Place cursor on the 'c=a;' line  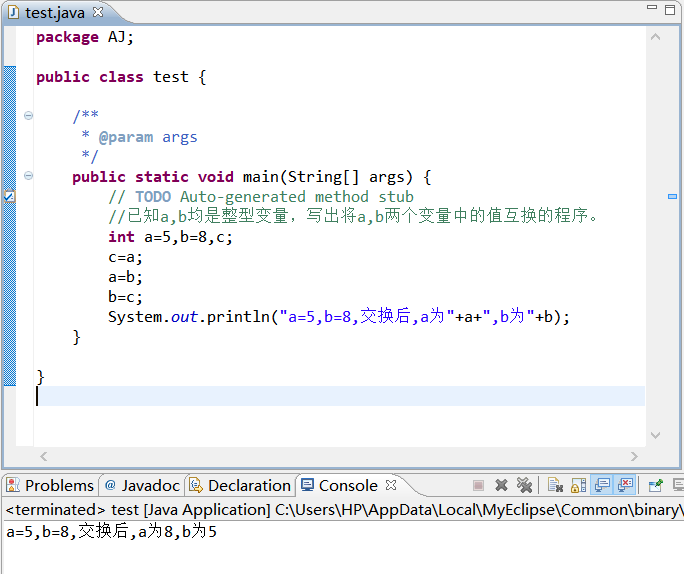click(125, 257)
